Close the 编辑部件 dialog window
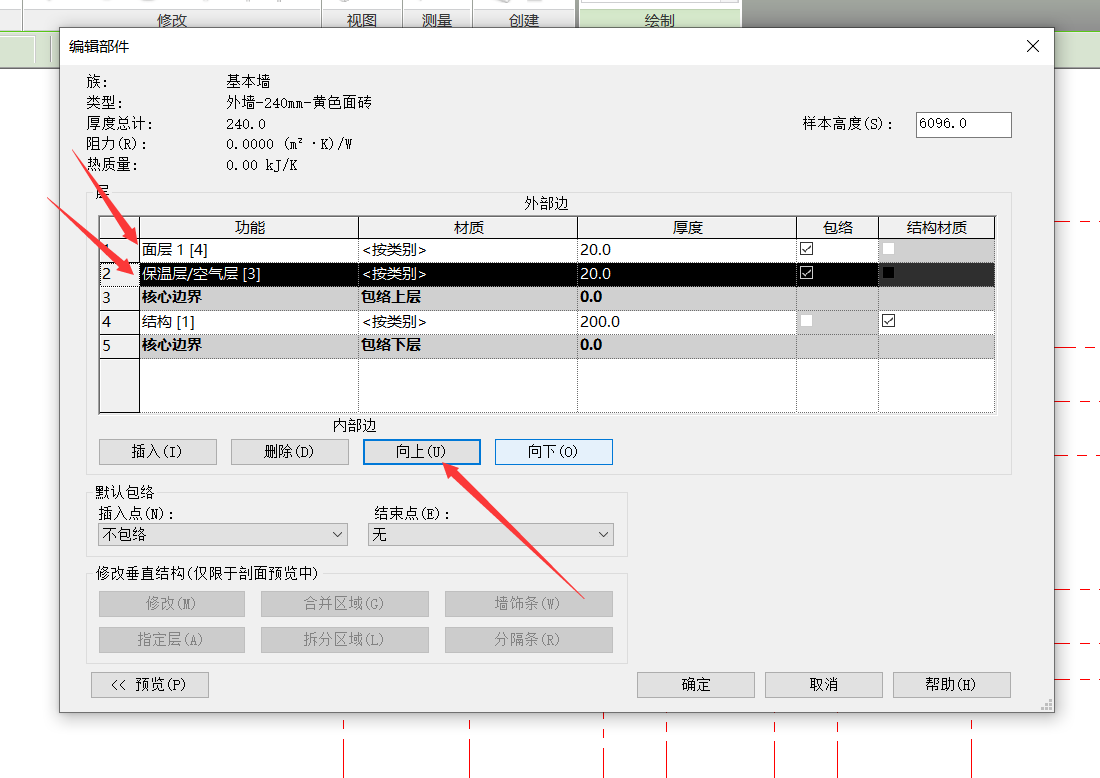 coord(1033,46)
